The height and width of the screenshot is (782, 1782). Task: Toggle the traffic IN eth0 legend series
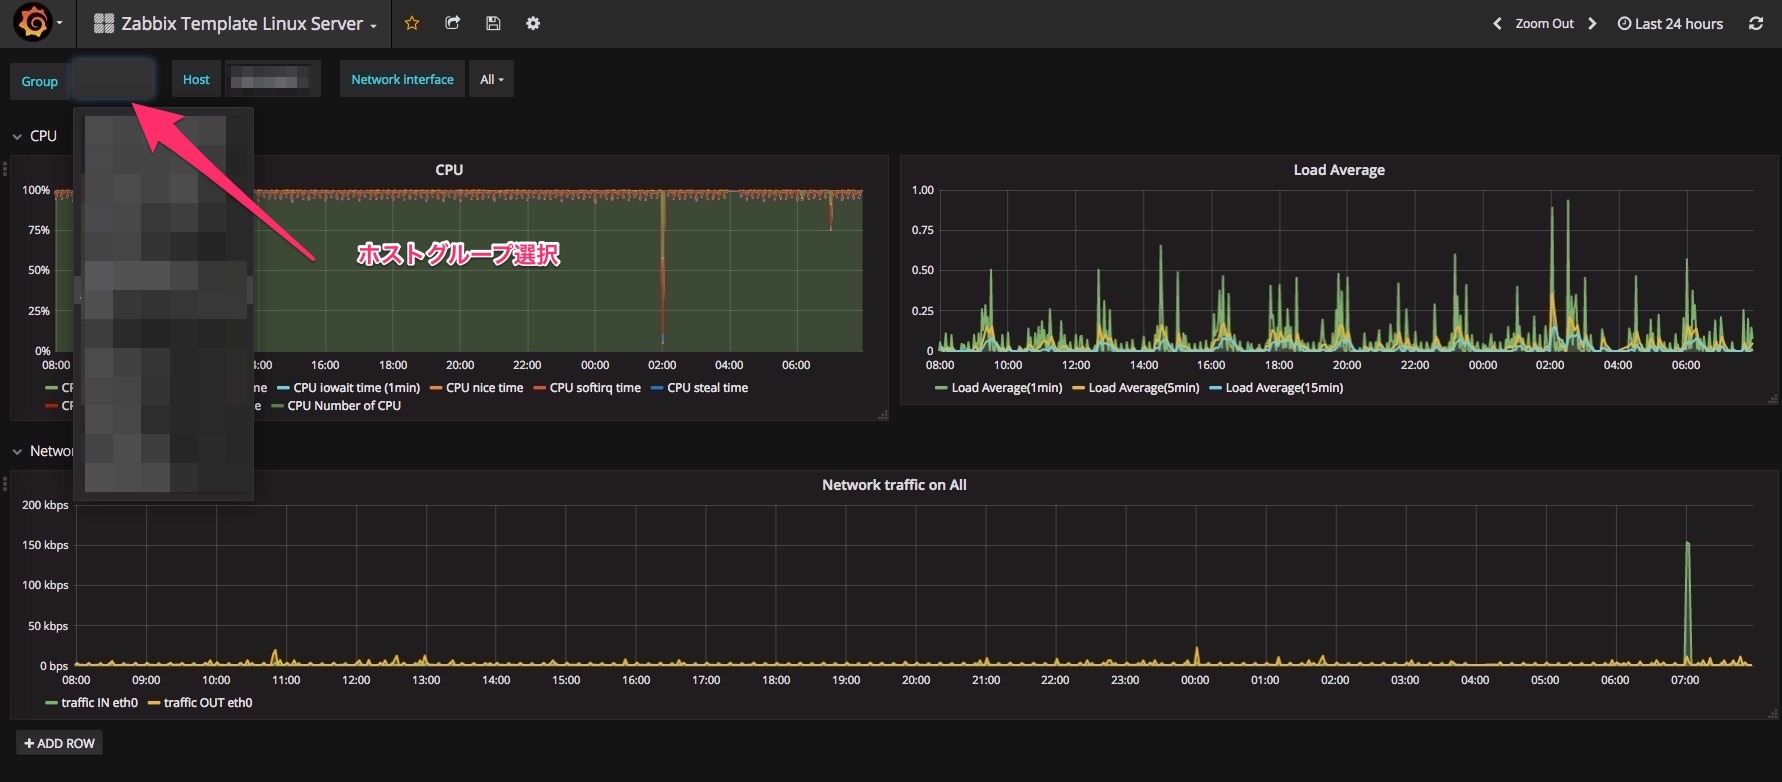click(x=98, y=703)
